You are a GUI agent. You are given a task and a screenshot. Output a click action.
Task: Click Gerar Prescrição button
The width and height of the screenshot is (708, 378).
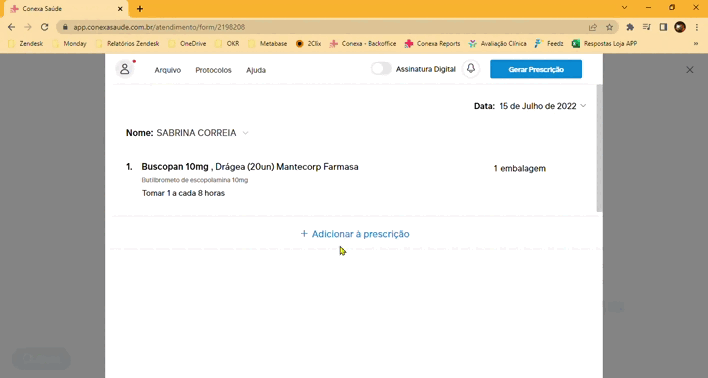[x=536, y=69]
